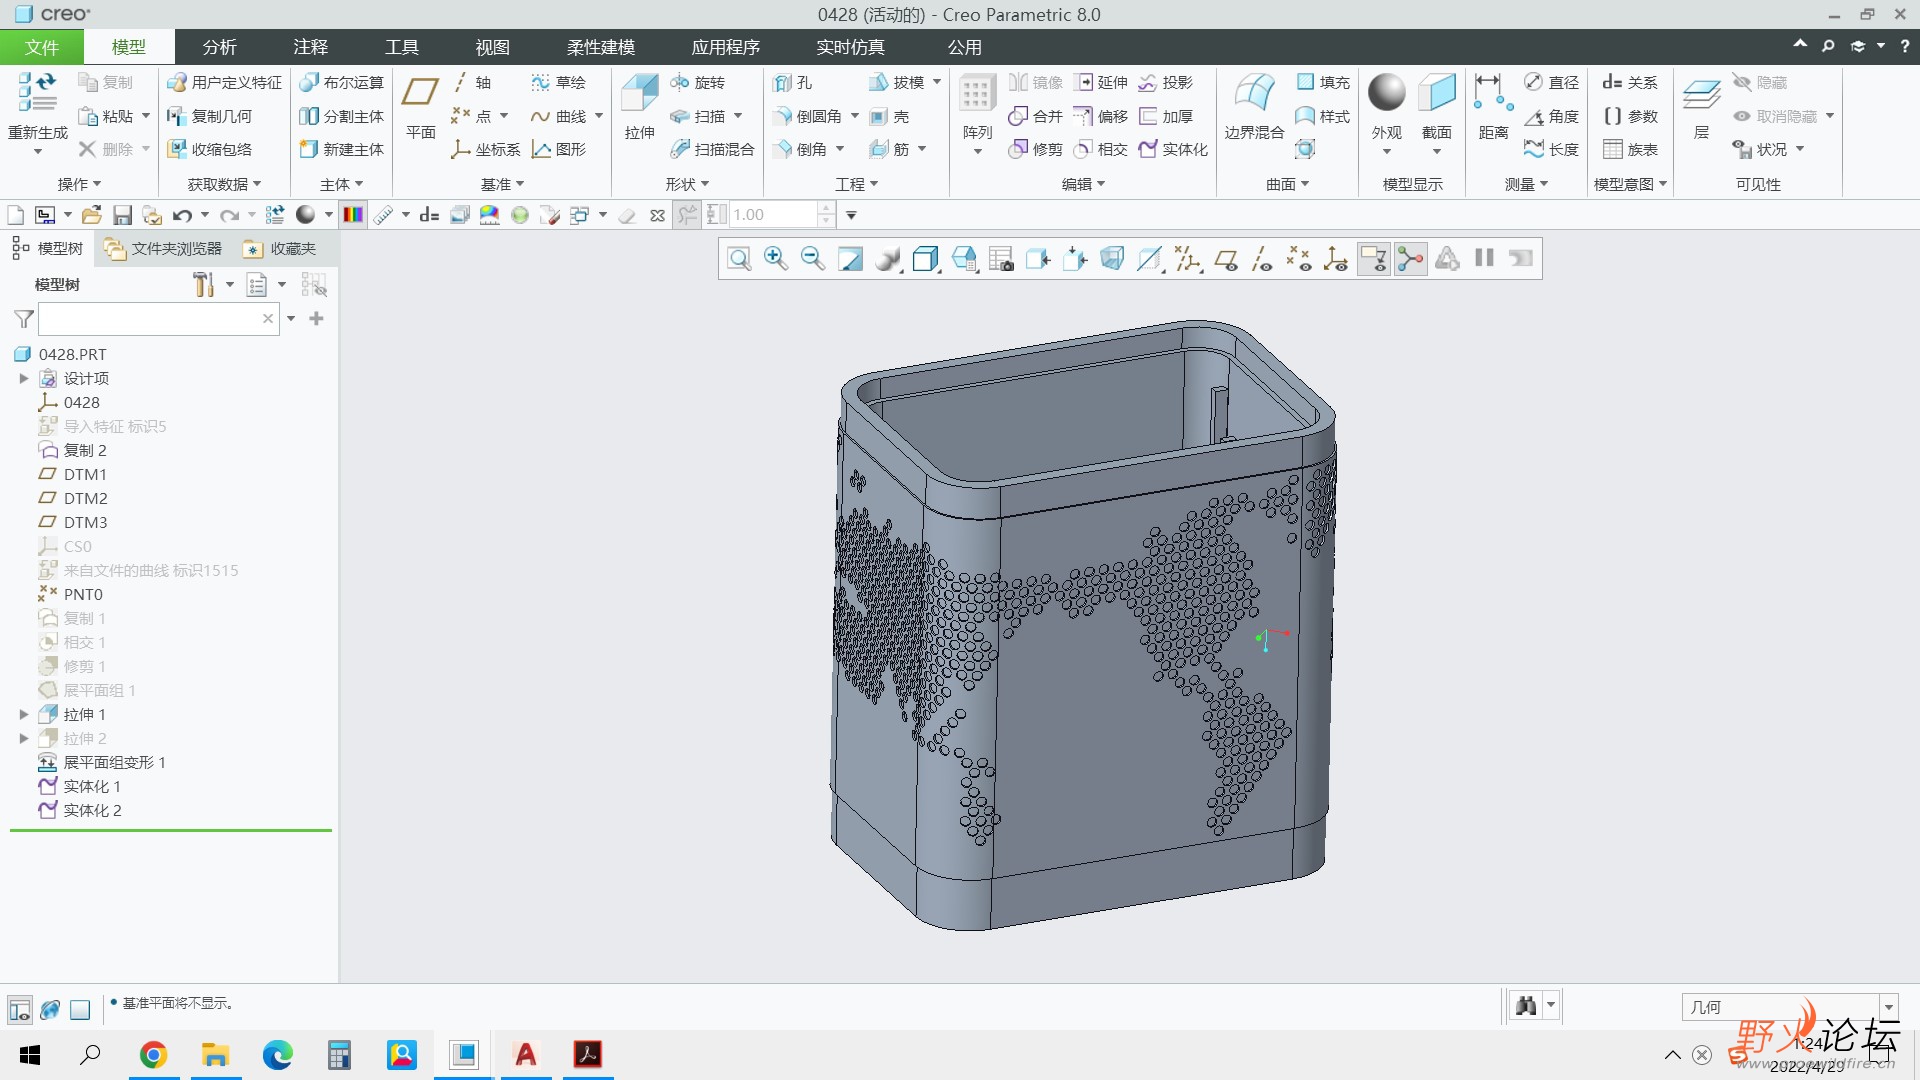The image size is (1920, 1080).
Task: Click the Open file folder icon
Action: 92,215
